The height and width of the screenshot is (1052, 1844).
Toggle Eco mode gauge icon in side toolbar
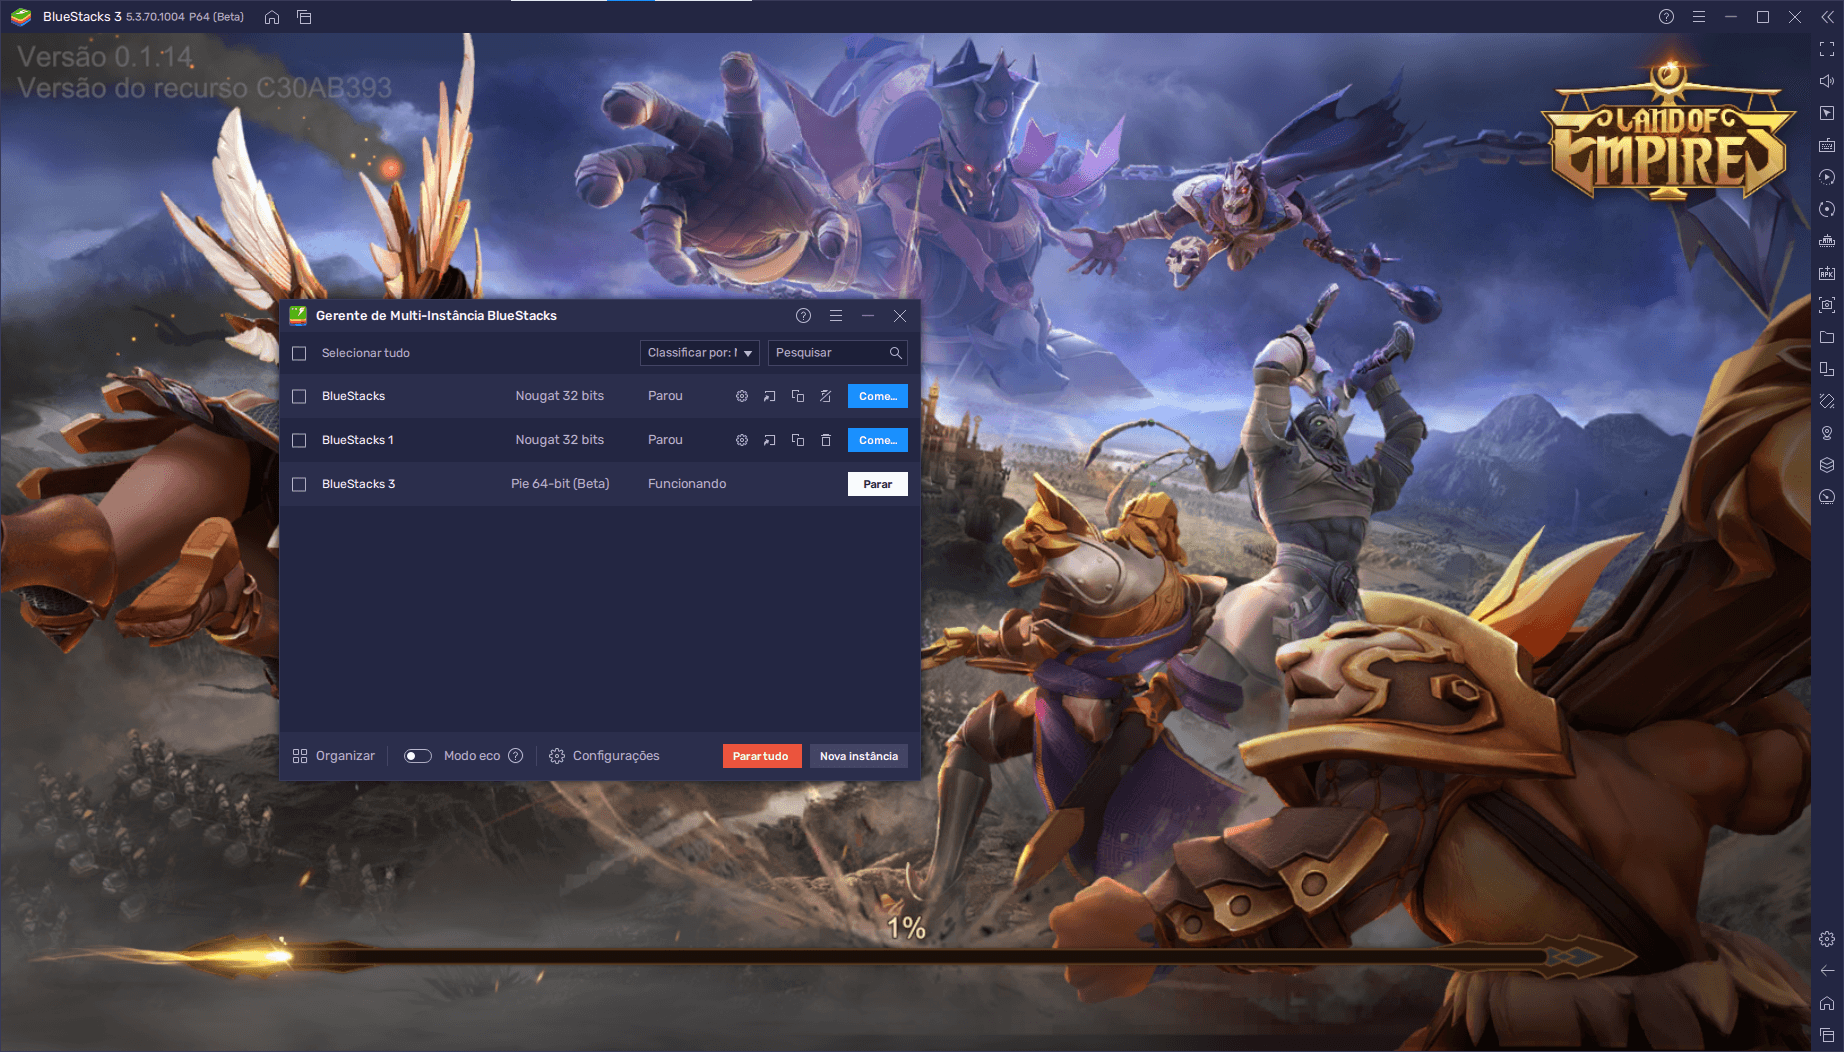[x=1827, y=497]
